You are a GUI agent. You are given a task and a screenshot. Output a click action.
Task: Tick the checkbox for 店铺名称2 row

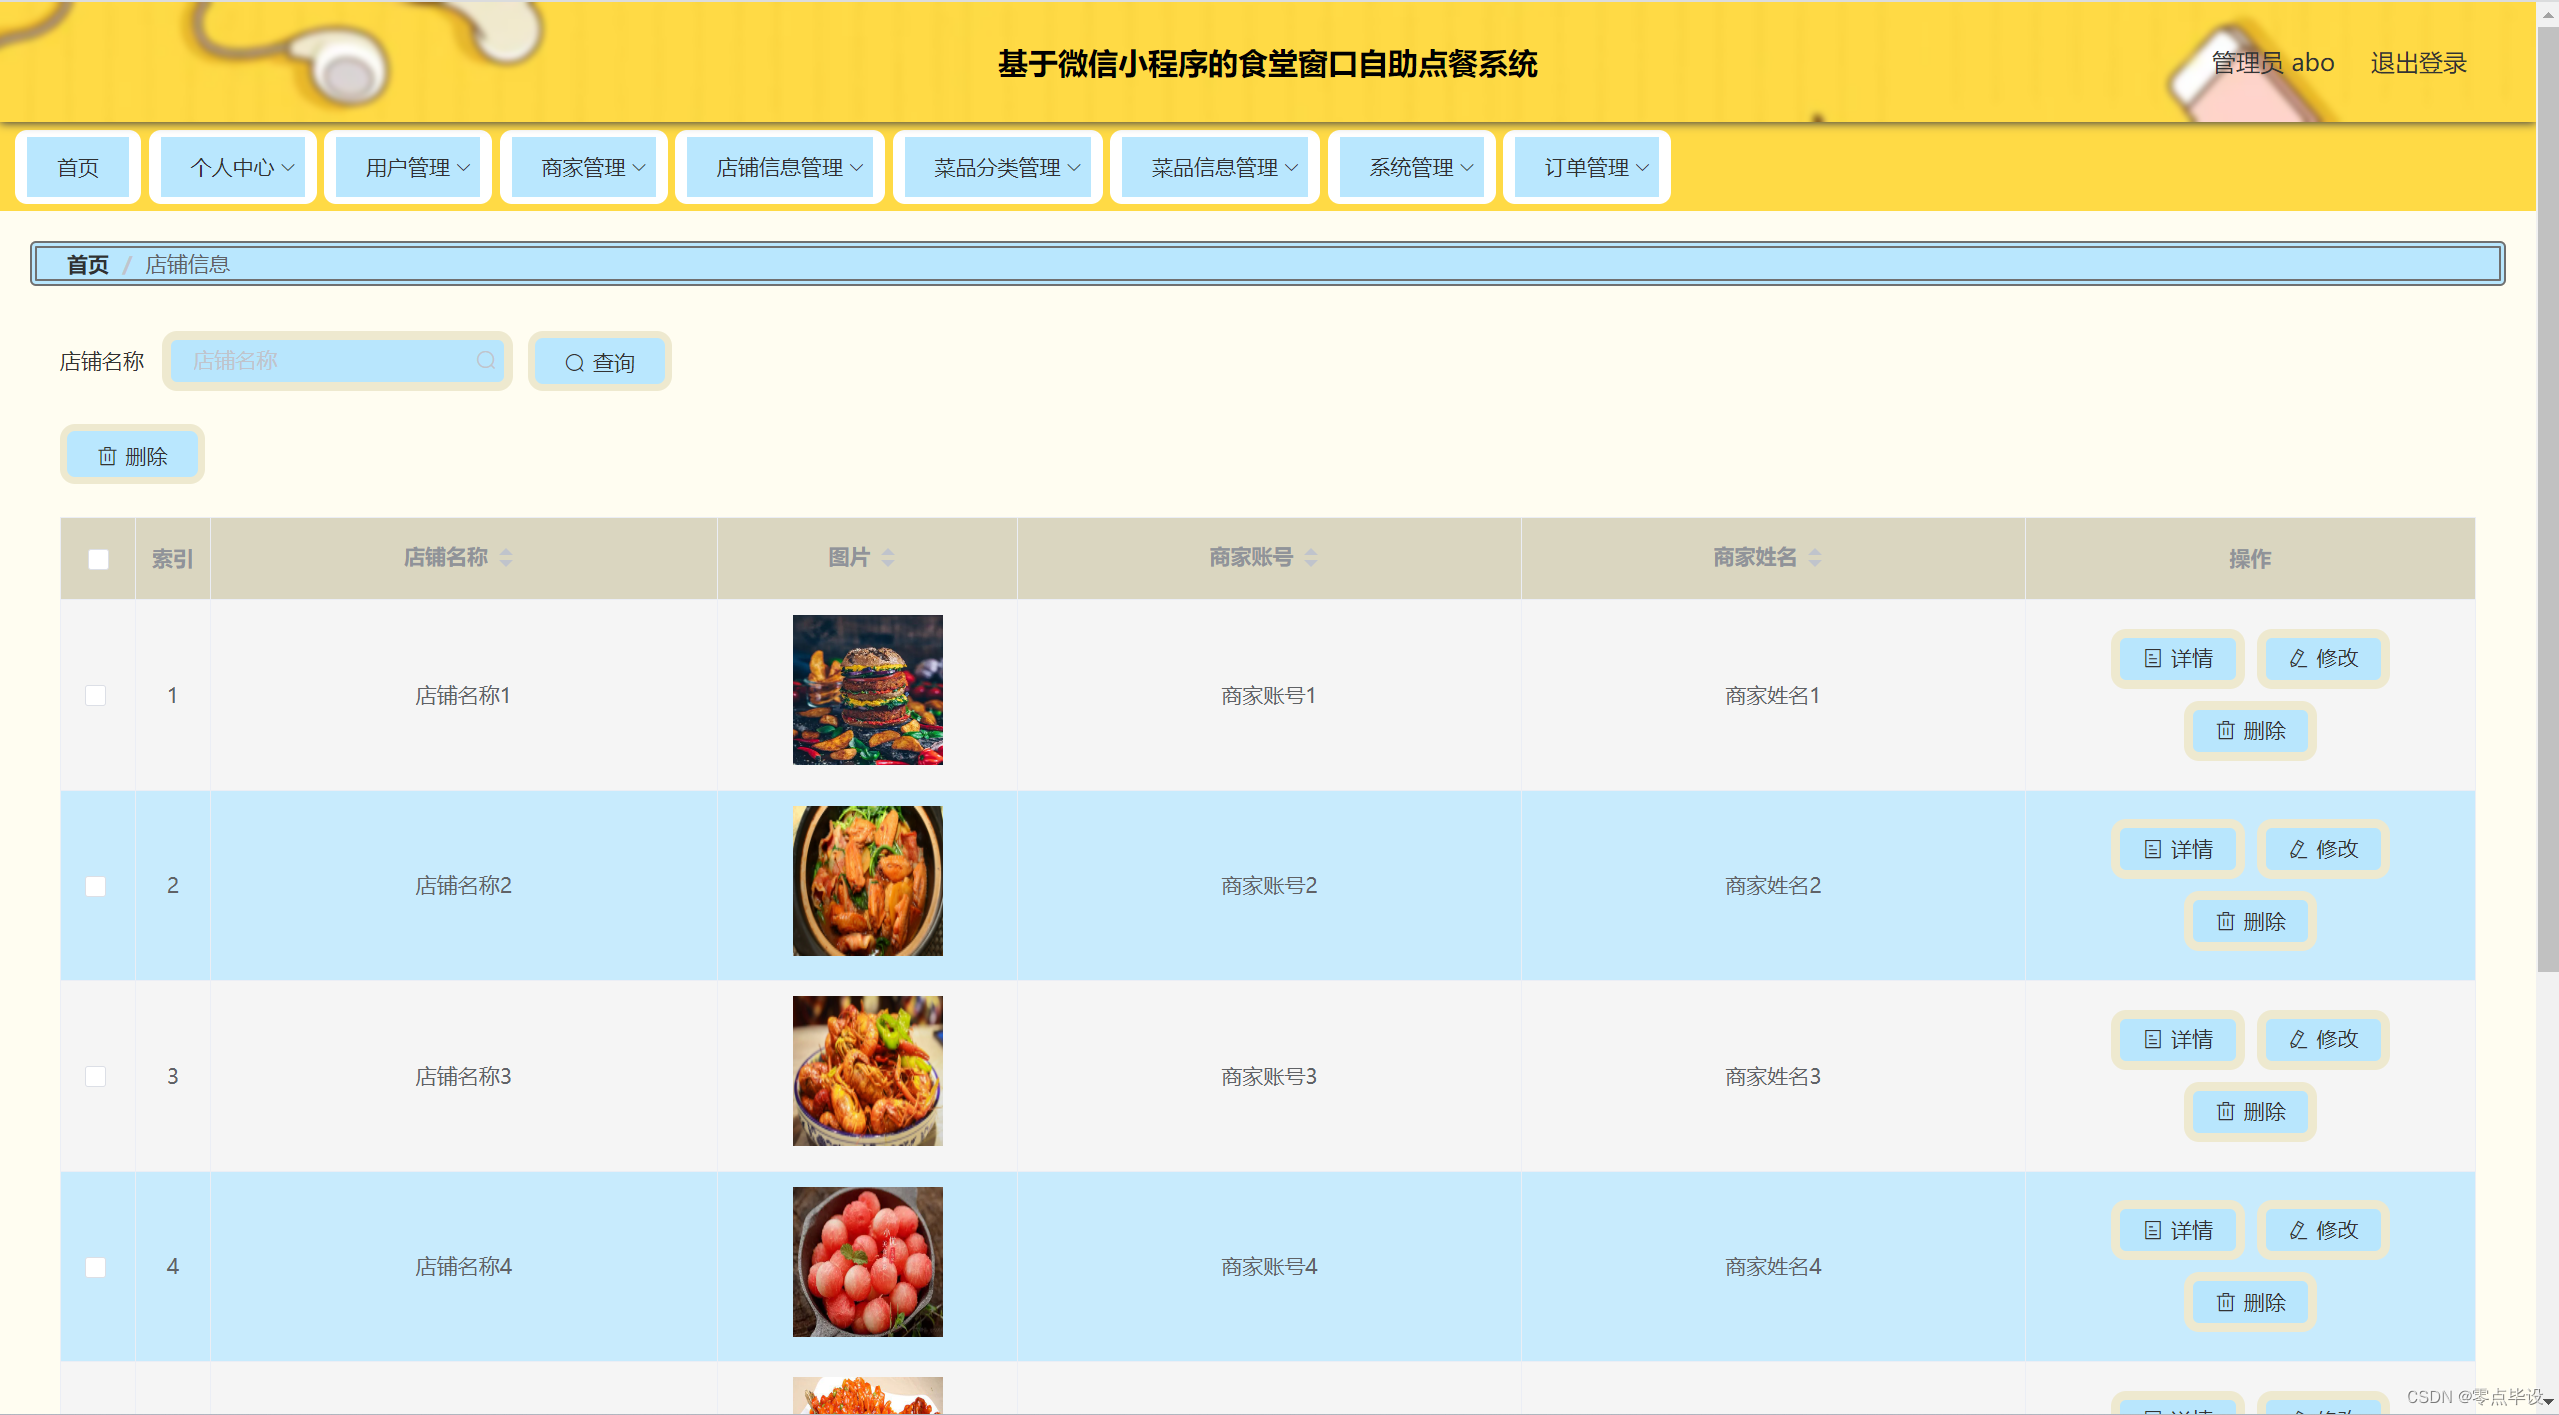click(96, 886)
